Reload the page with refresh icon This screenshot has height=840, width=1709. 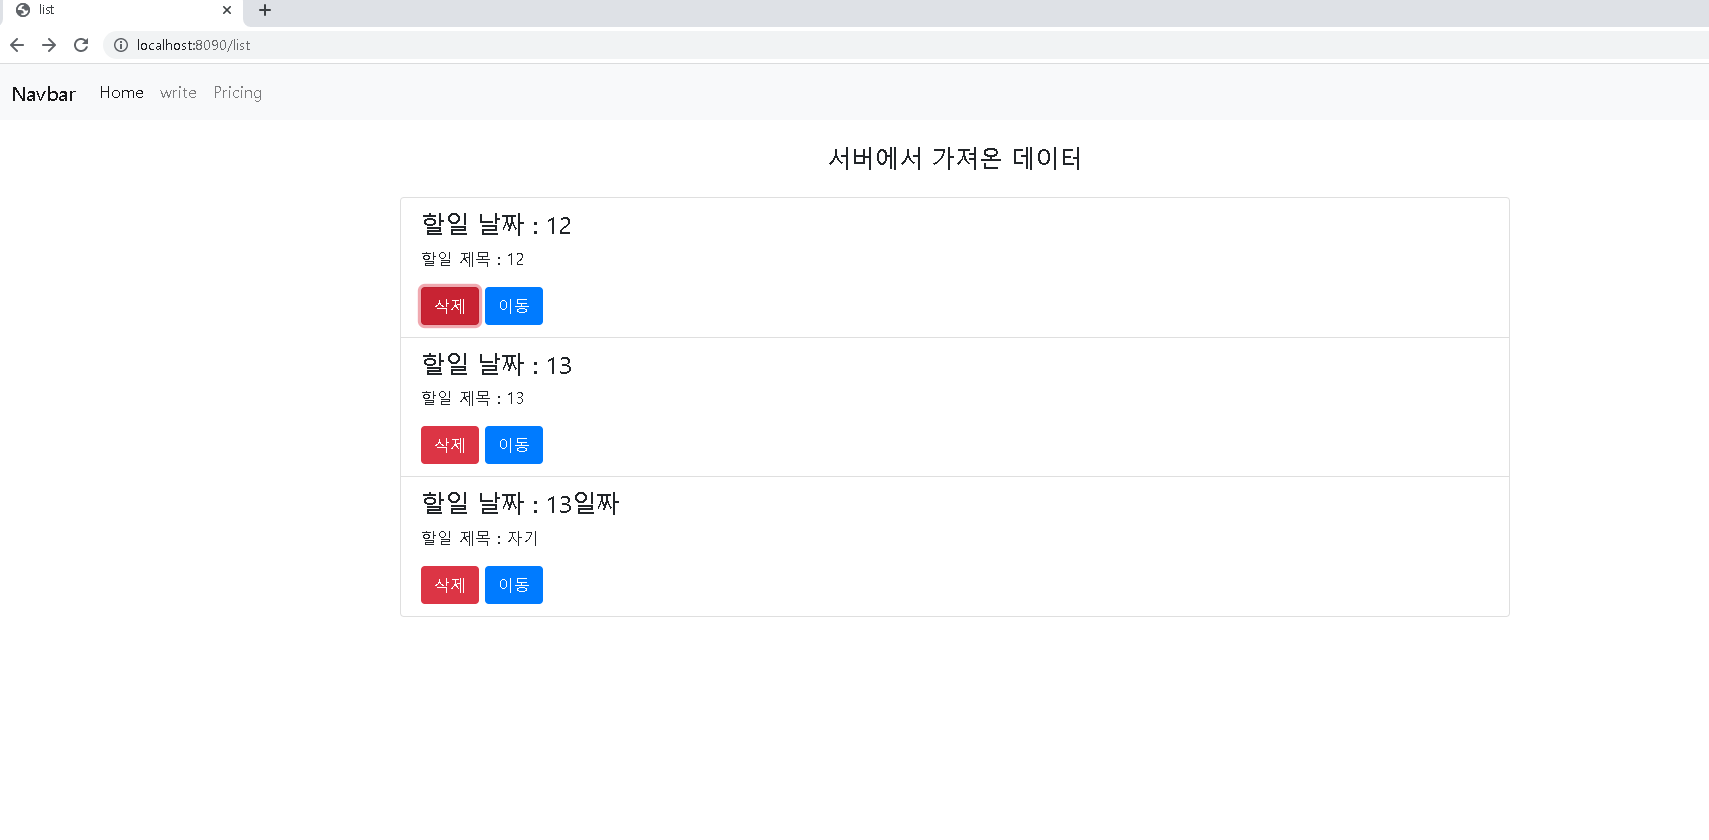81,45
